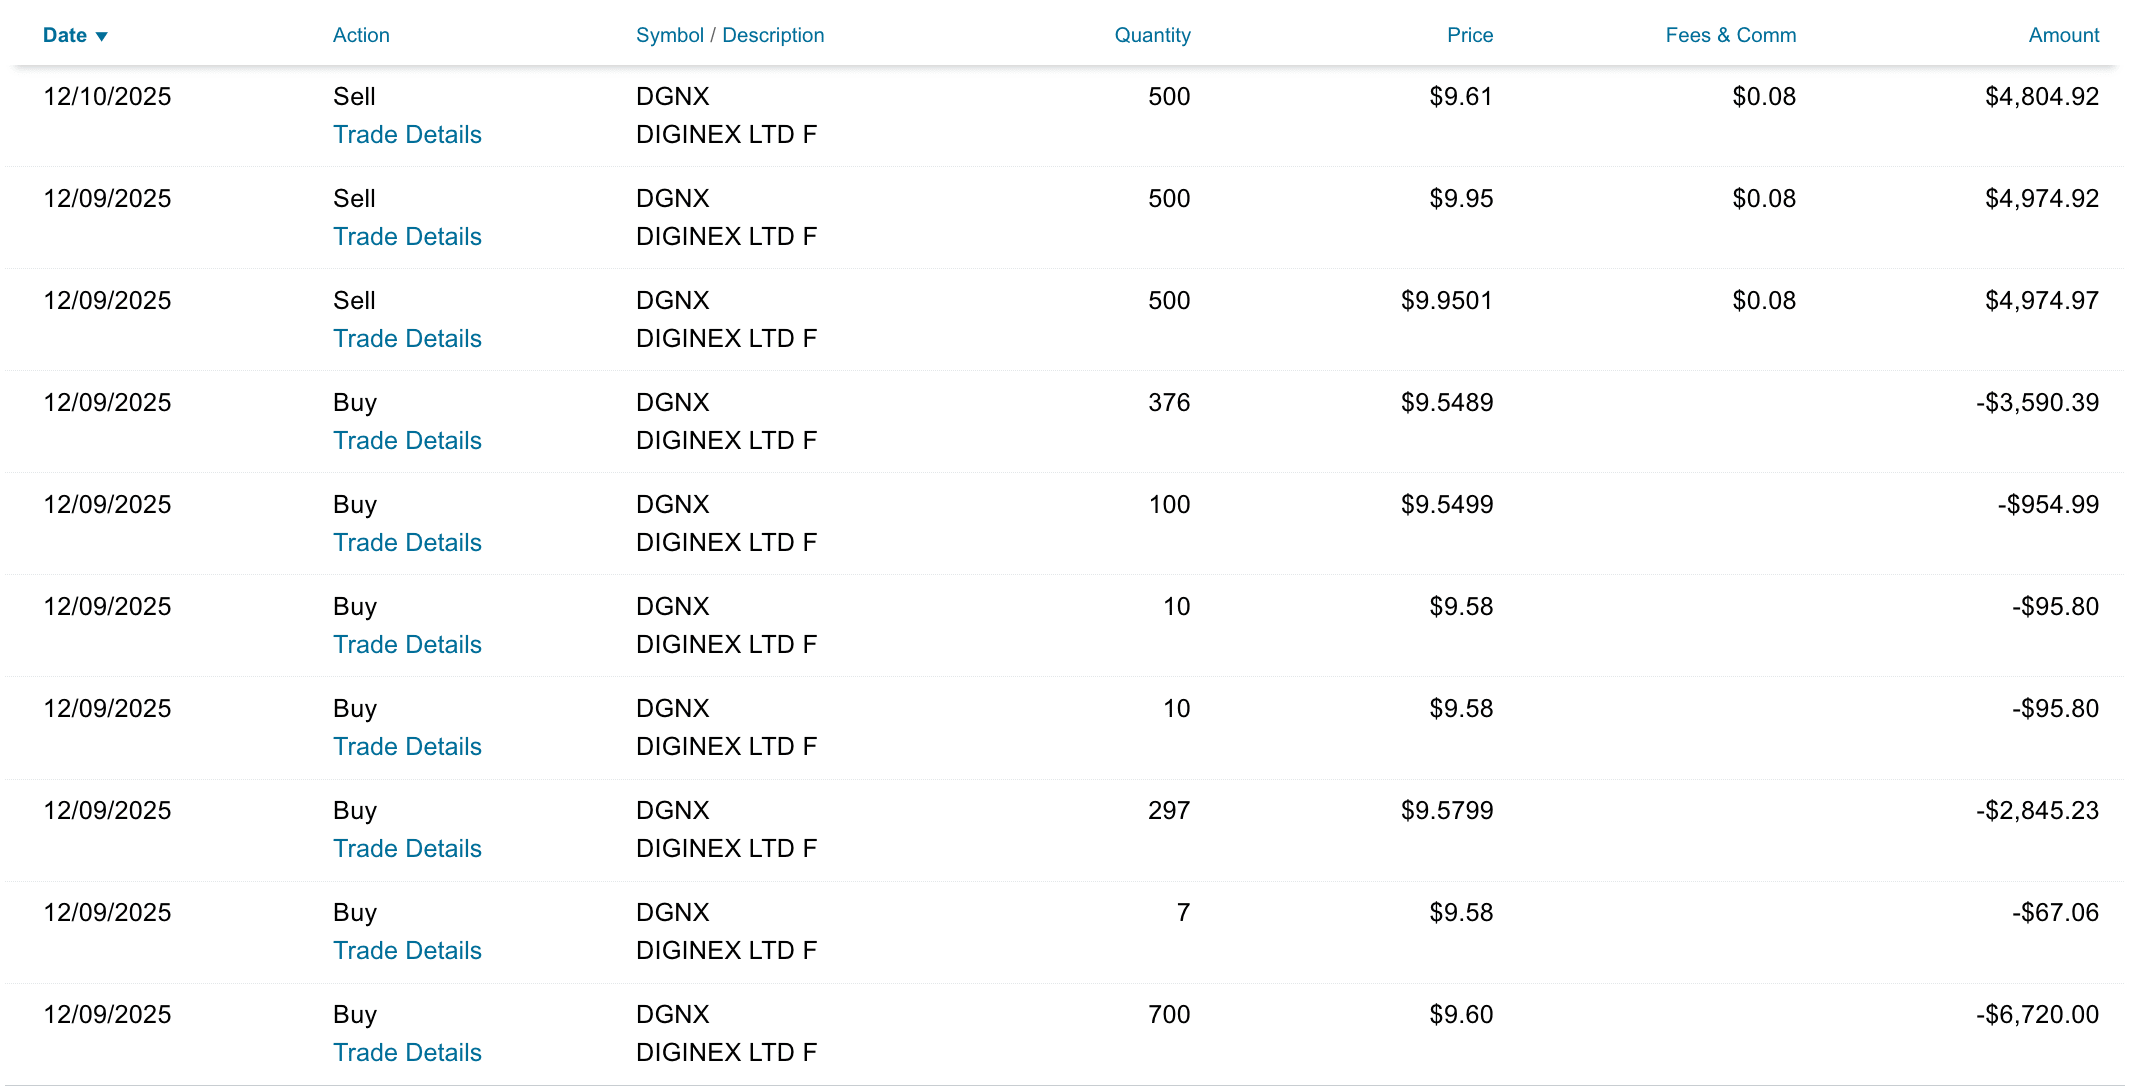Open Trade Details for 297-share buy
Screen dimensions: 2132x1092
click(x=407, y=849)
